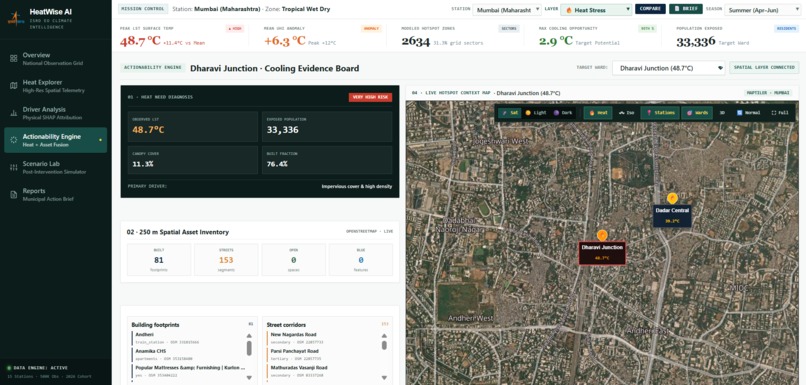Select Normal map size mode

point(748,113)
